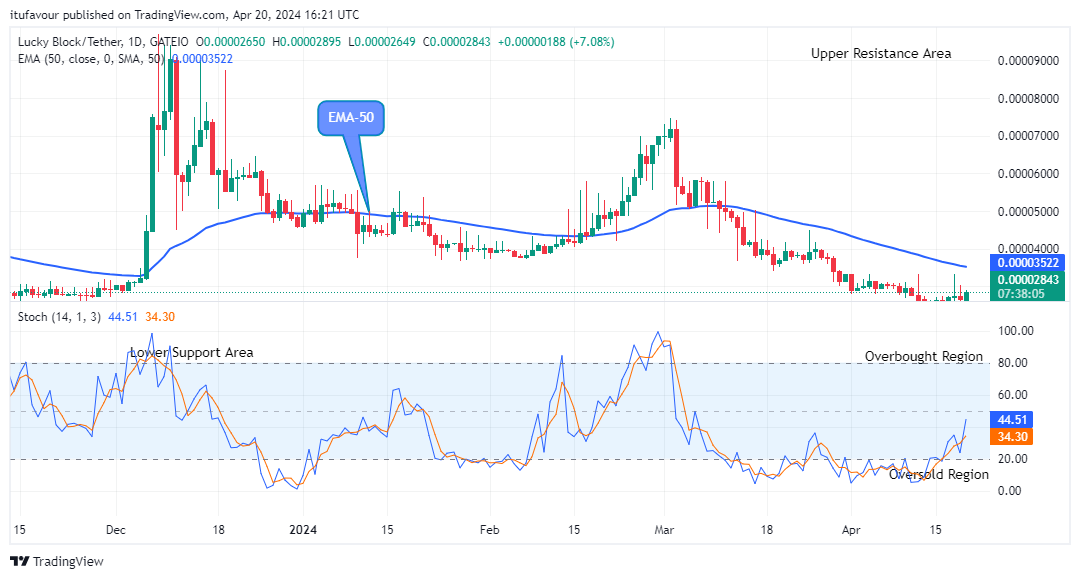
Task: Click the 20.00 stochastic axis label
Action: click(x=1013, y=459)
